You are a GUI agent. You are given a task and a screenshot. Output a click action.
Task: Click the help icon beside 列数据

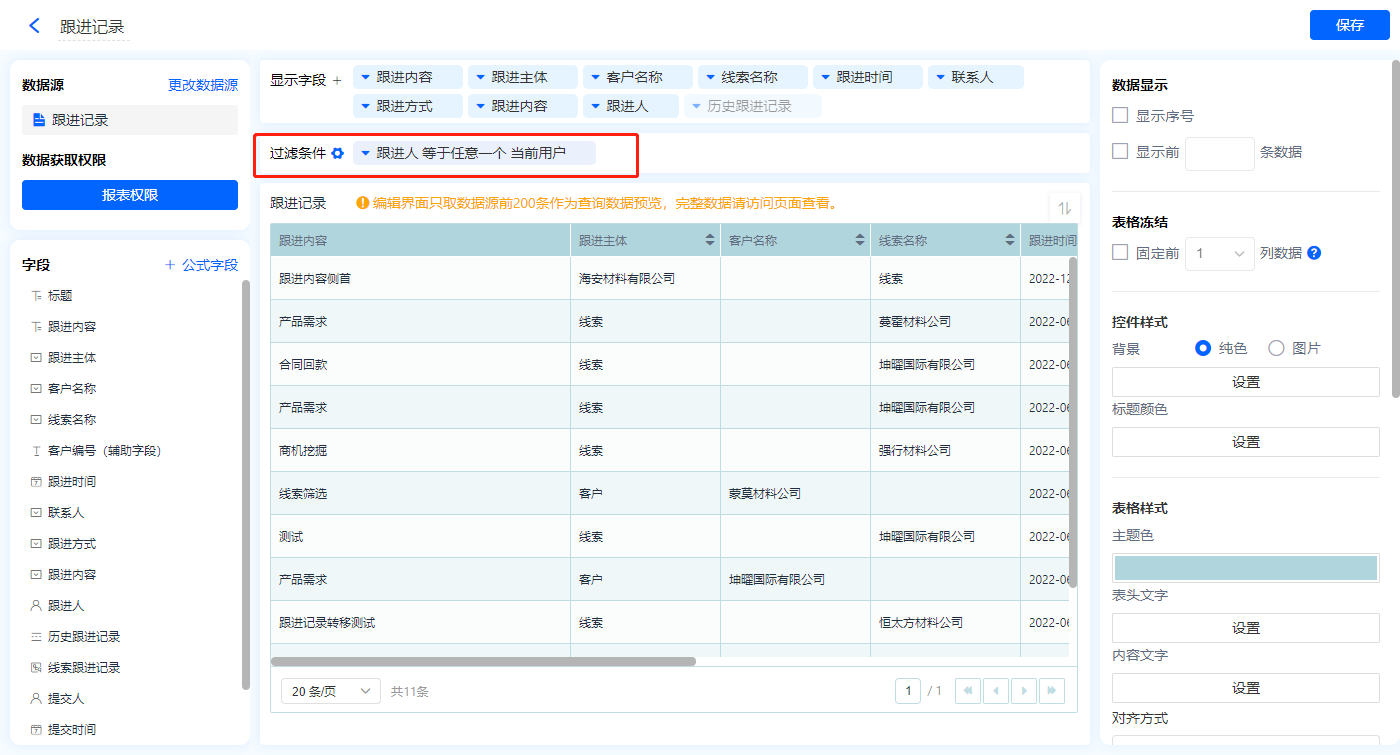(x=1314, y=253)
